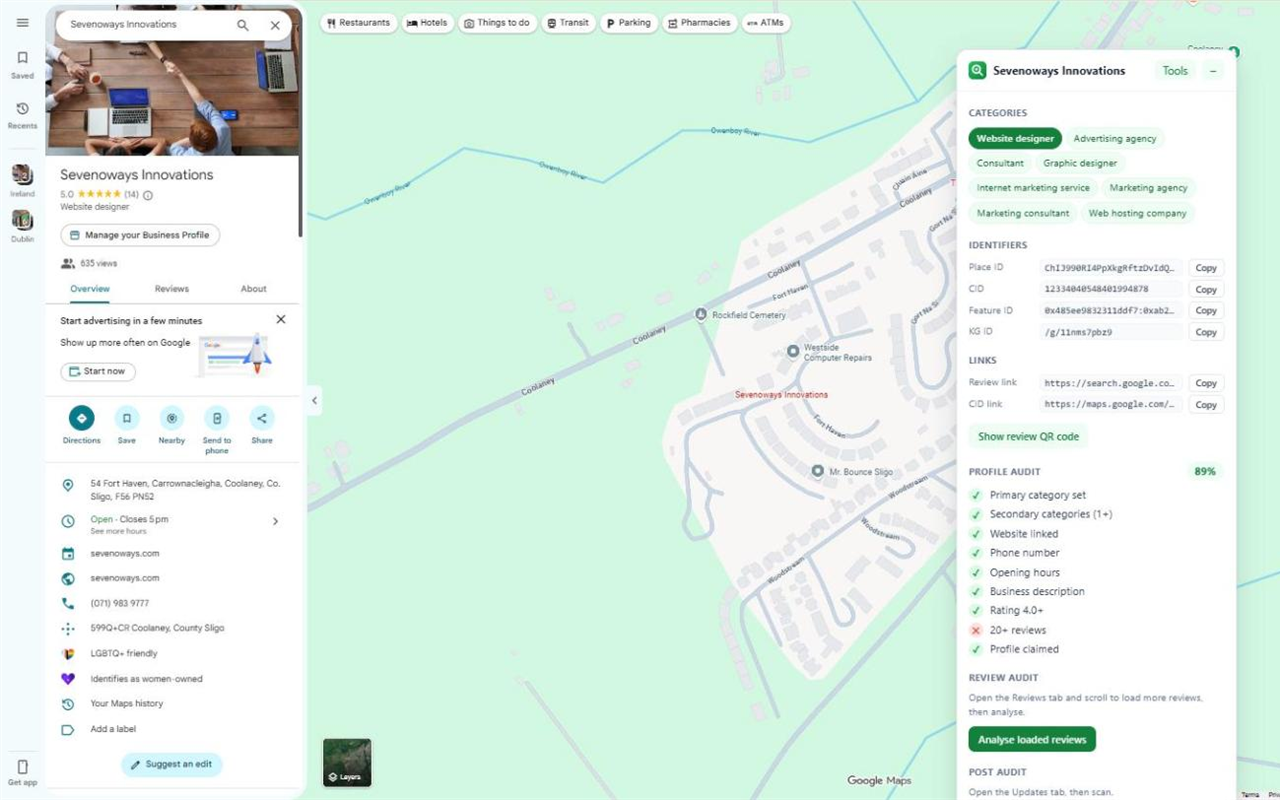
Task: Dismiss the Start advertising promo
Action: tap(280, 320)
